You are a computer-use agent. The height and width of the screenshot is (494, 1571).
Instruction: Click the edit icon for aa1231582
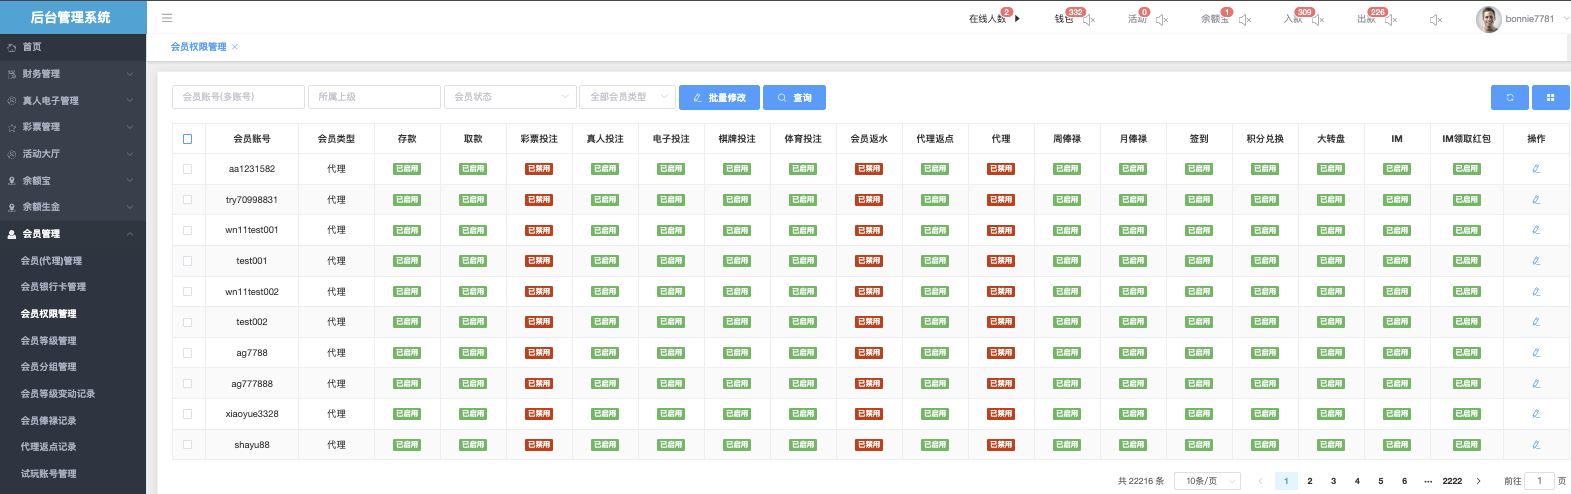1536,169
